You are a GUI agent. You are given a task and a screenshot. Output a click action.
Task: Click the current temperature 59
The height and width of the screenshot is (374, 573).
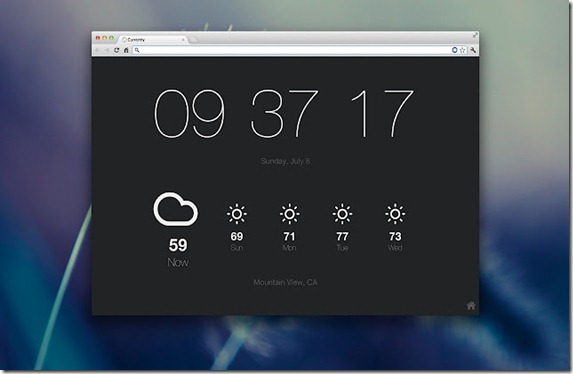pos(178,245)
